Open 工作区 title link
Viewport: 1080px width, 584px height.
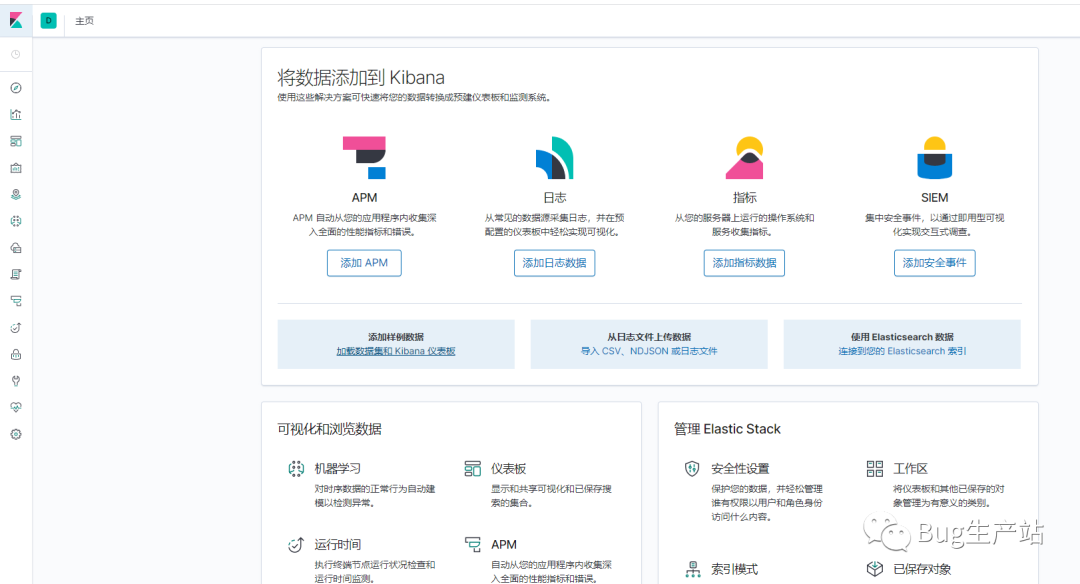pyautogui.click(x=911, y=469)
